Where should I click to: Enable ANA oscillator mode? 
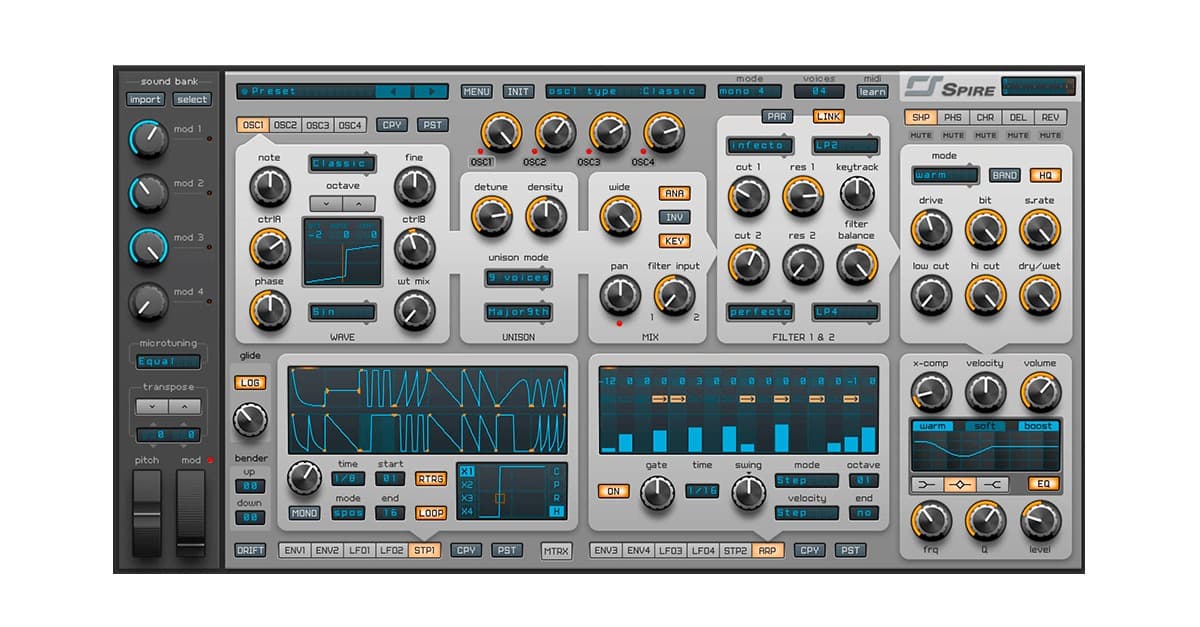673,194
